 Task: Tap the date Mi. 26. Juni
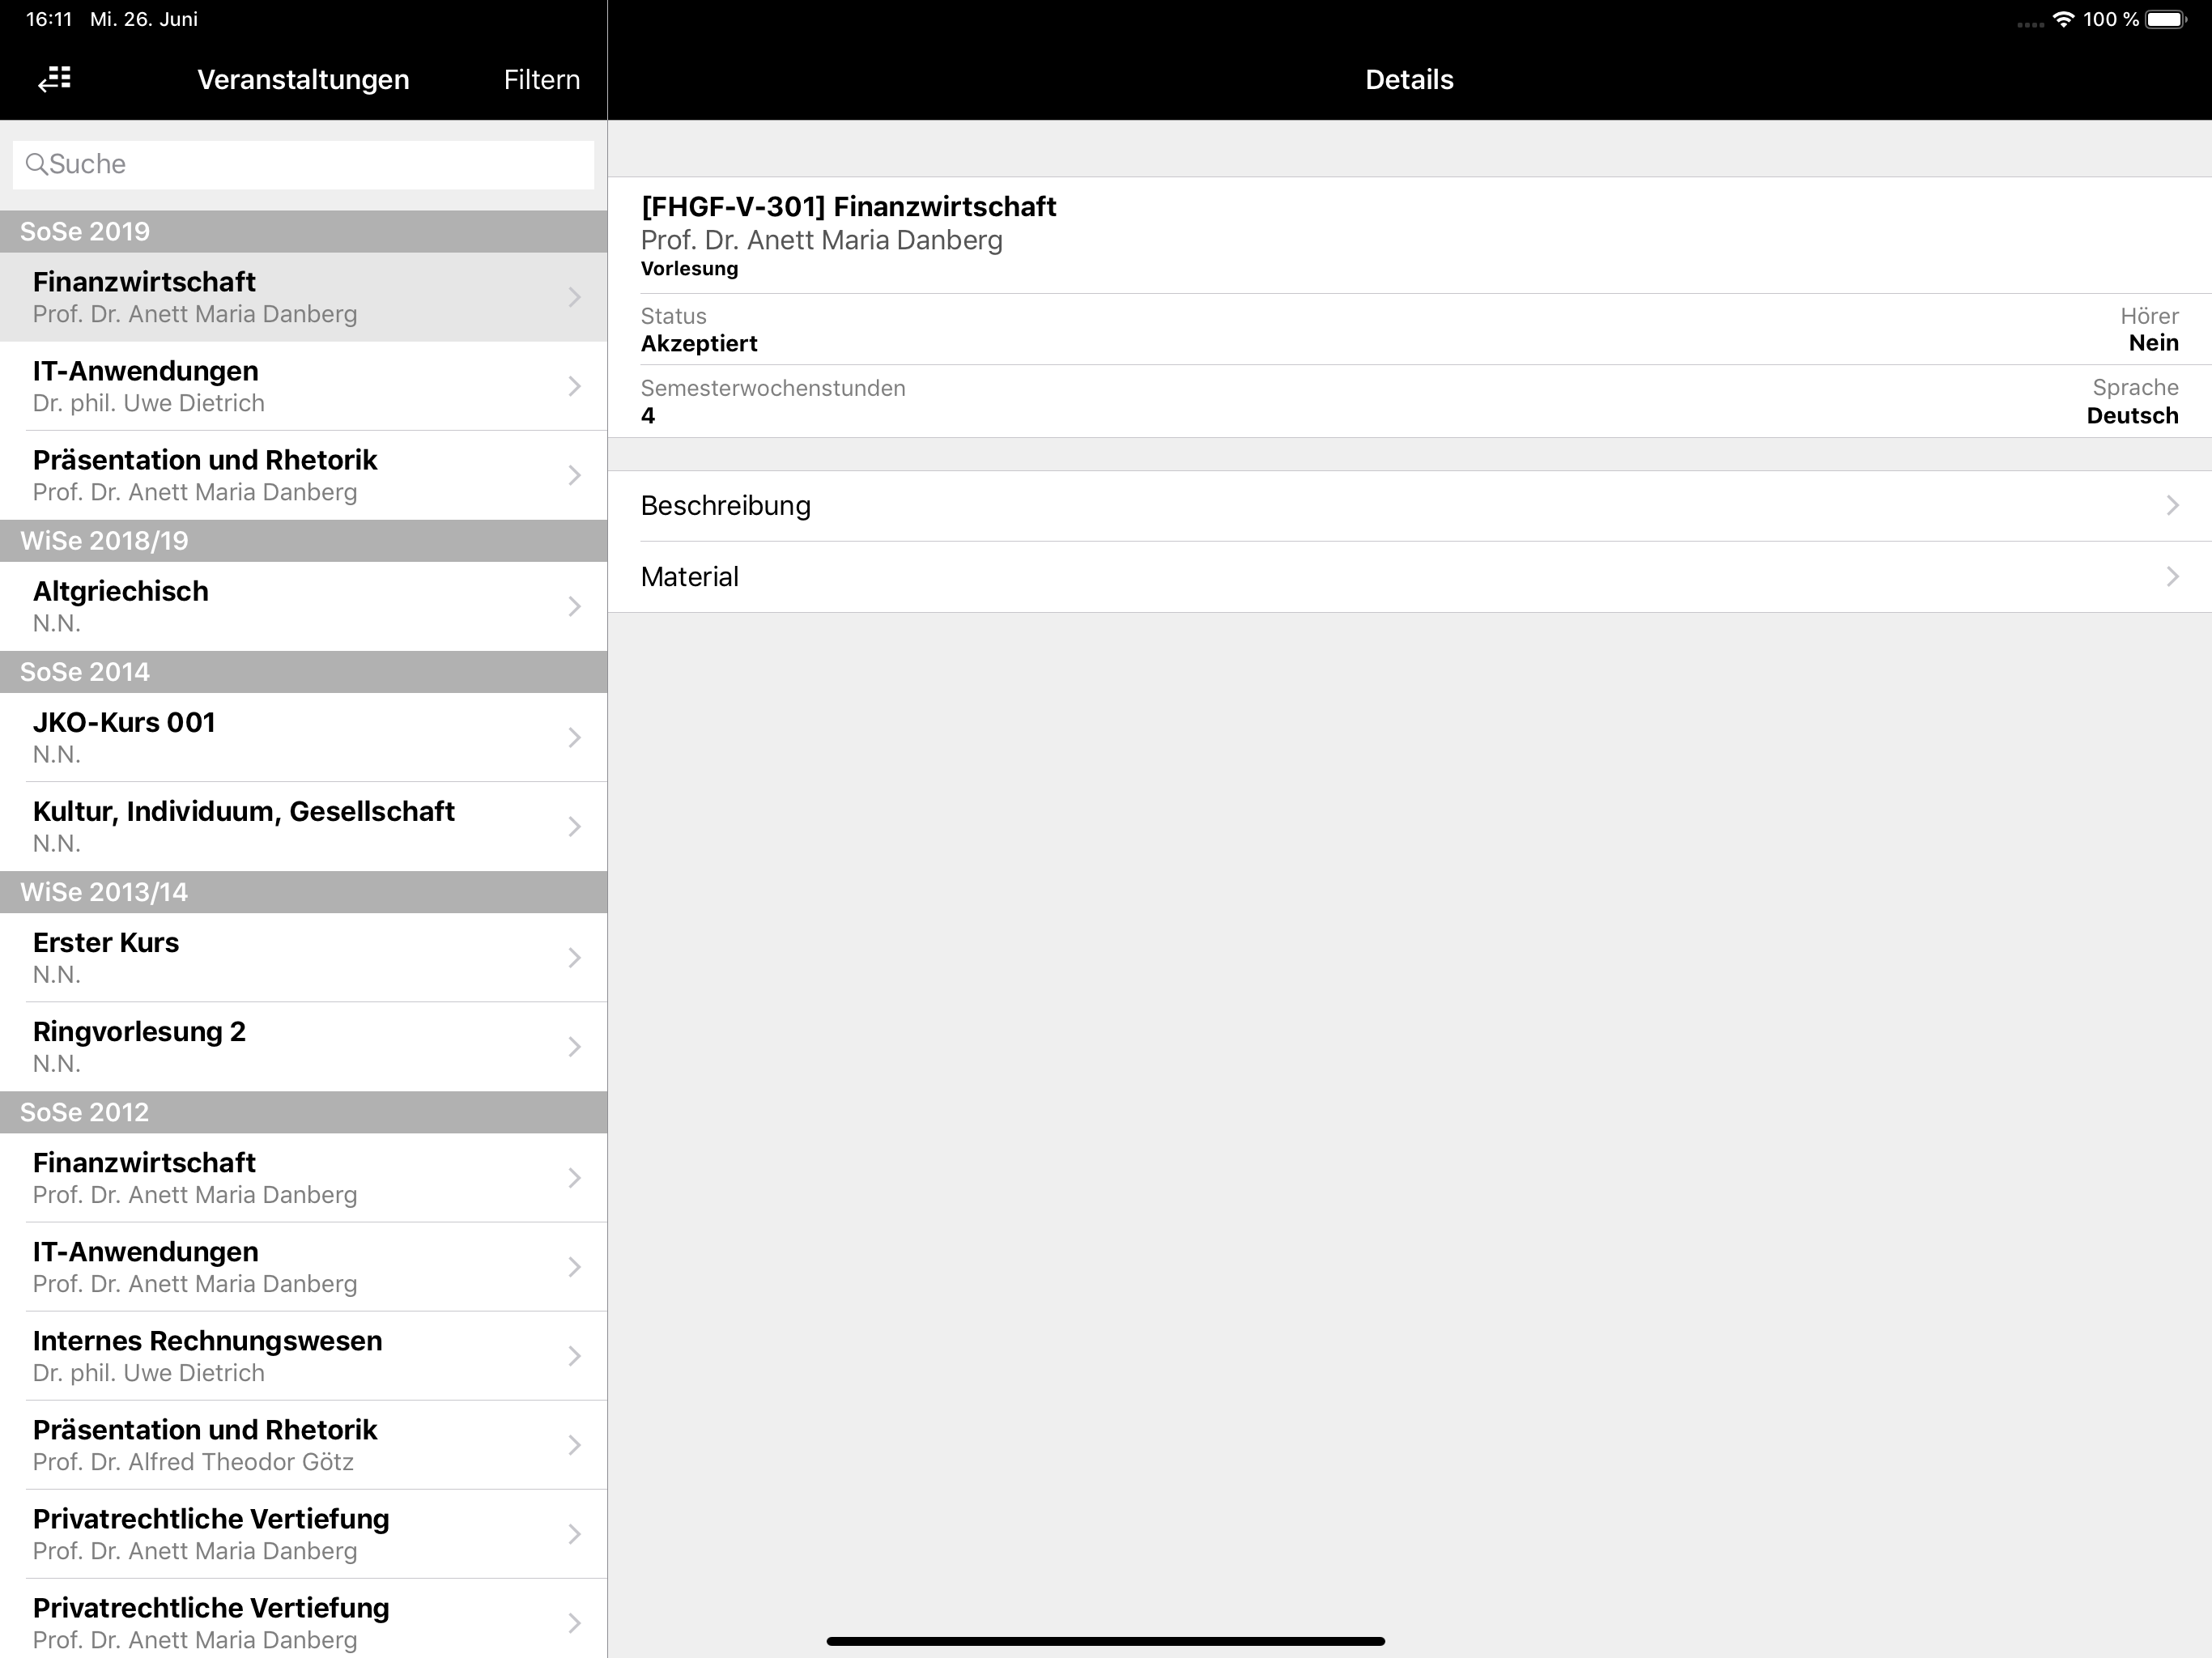pyautogui.click(x=144, y=19)
